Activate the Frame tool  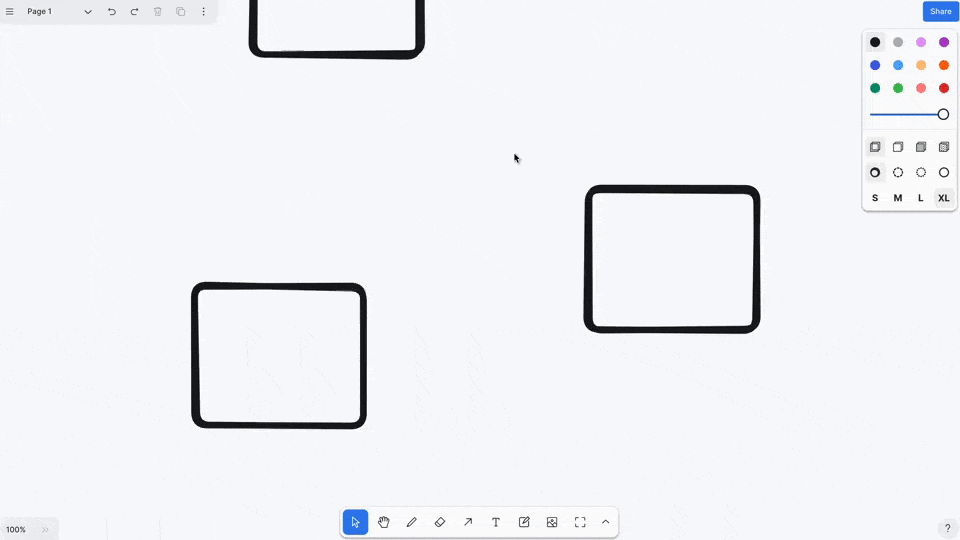point(580,522)
